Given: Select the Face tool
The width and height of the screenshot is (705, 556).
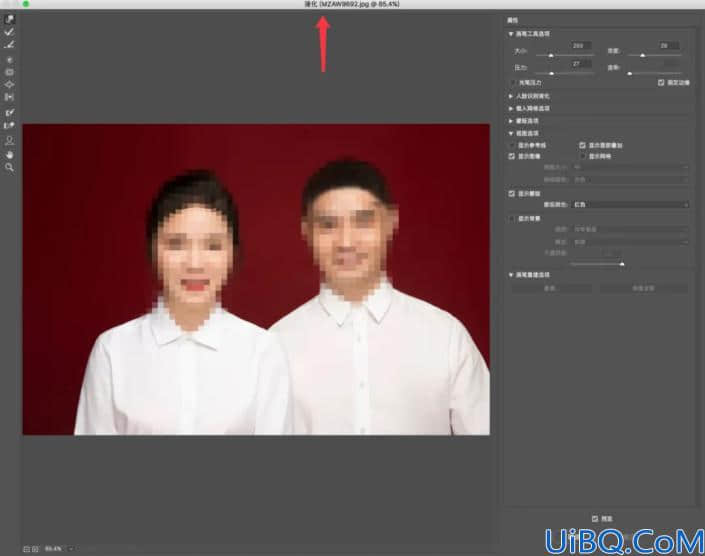Looking at the screenshot, I should (x=9, y=140).
